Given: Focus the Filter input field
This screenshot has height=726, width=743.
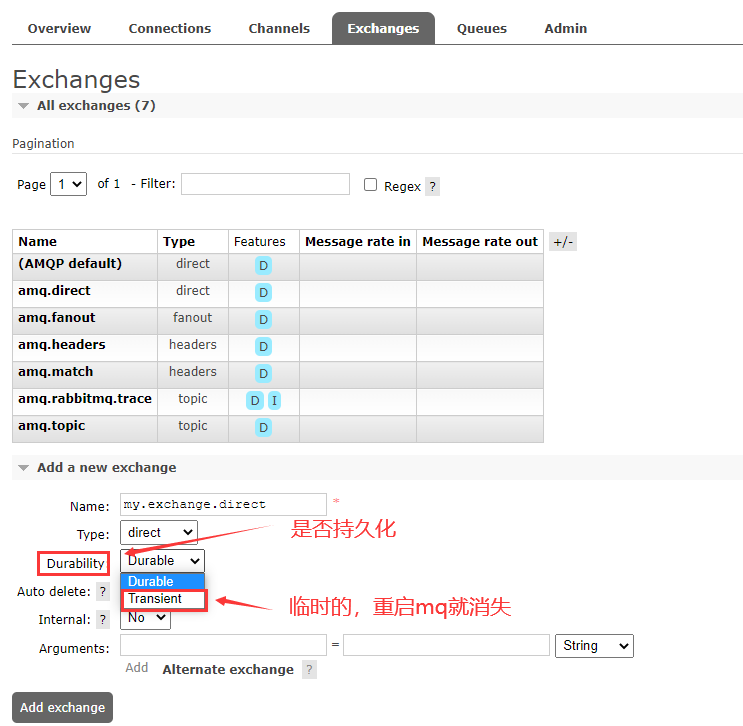Looking at the screenshot, I should coord(265,184).
